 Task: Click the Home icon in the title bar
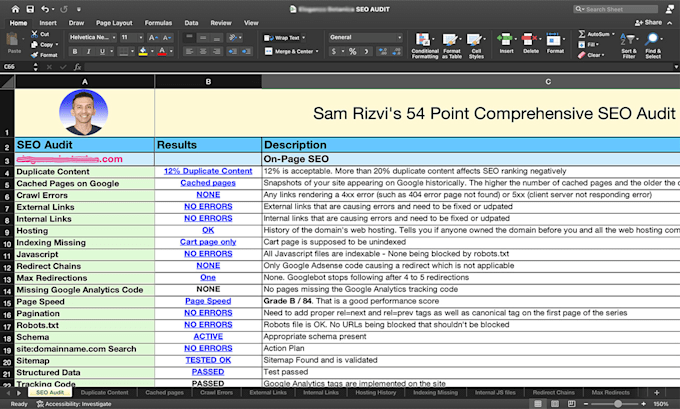(15, 9)
